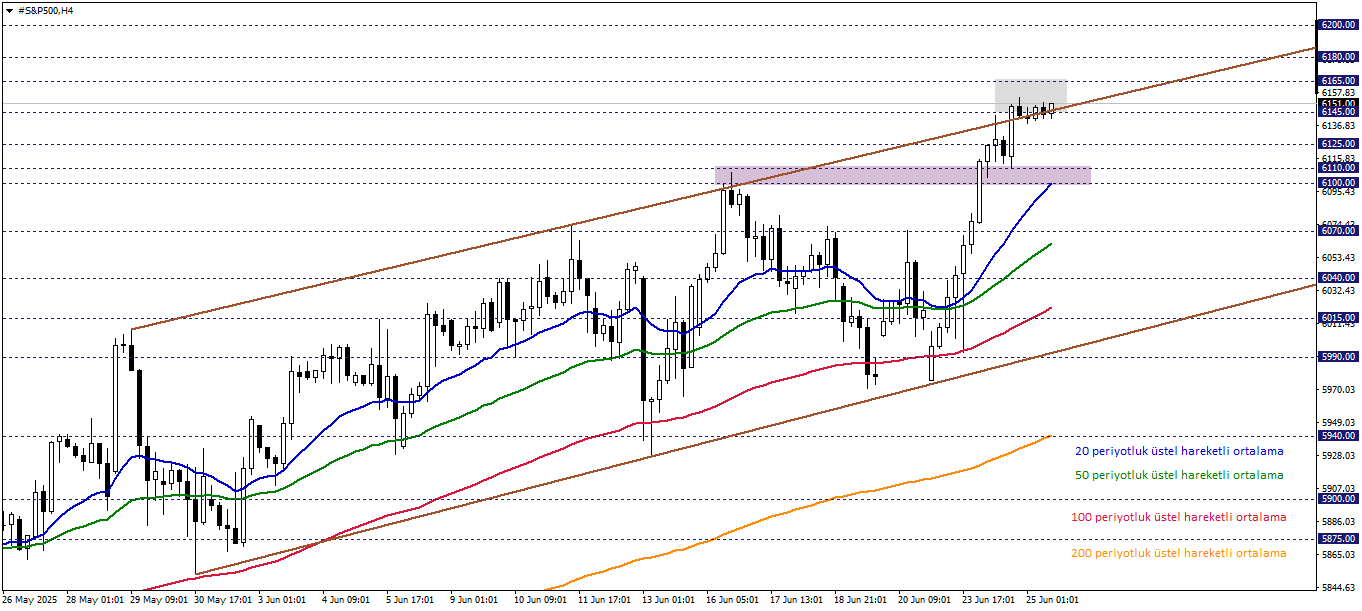This screenshot has height=611, width=1362.
Task: Click the 6053.43 axis price value
Action: (1338, 257)
